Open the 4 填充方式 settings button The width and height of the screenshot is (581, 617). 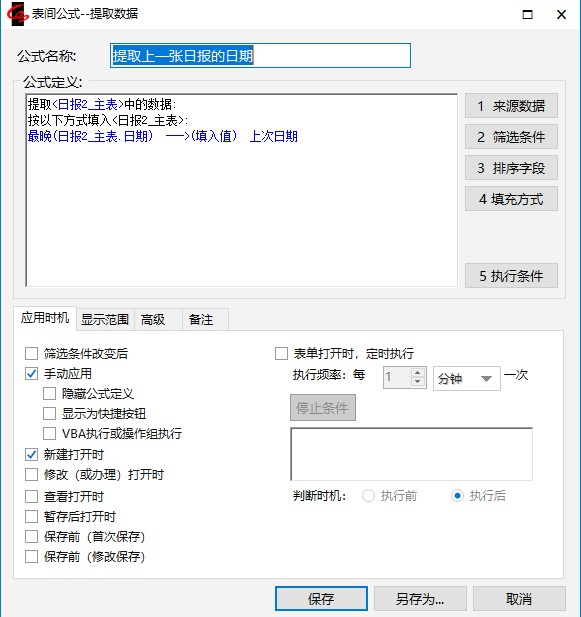511,199
